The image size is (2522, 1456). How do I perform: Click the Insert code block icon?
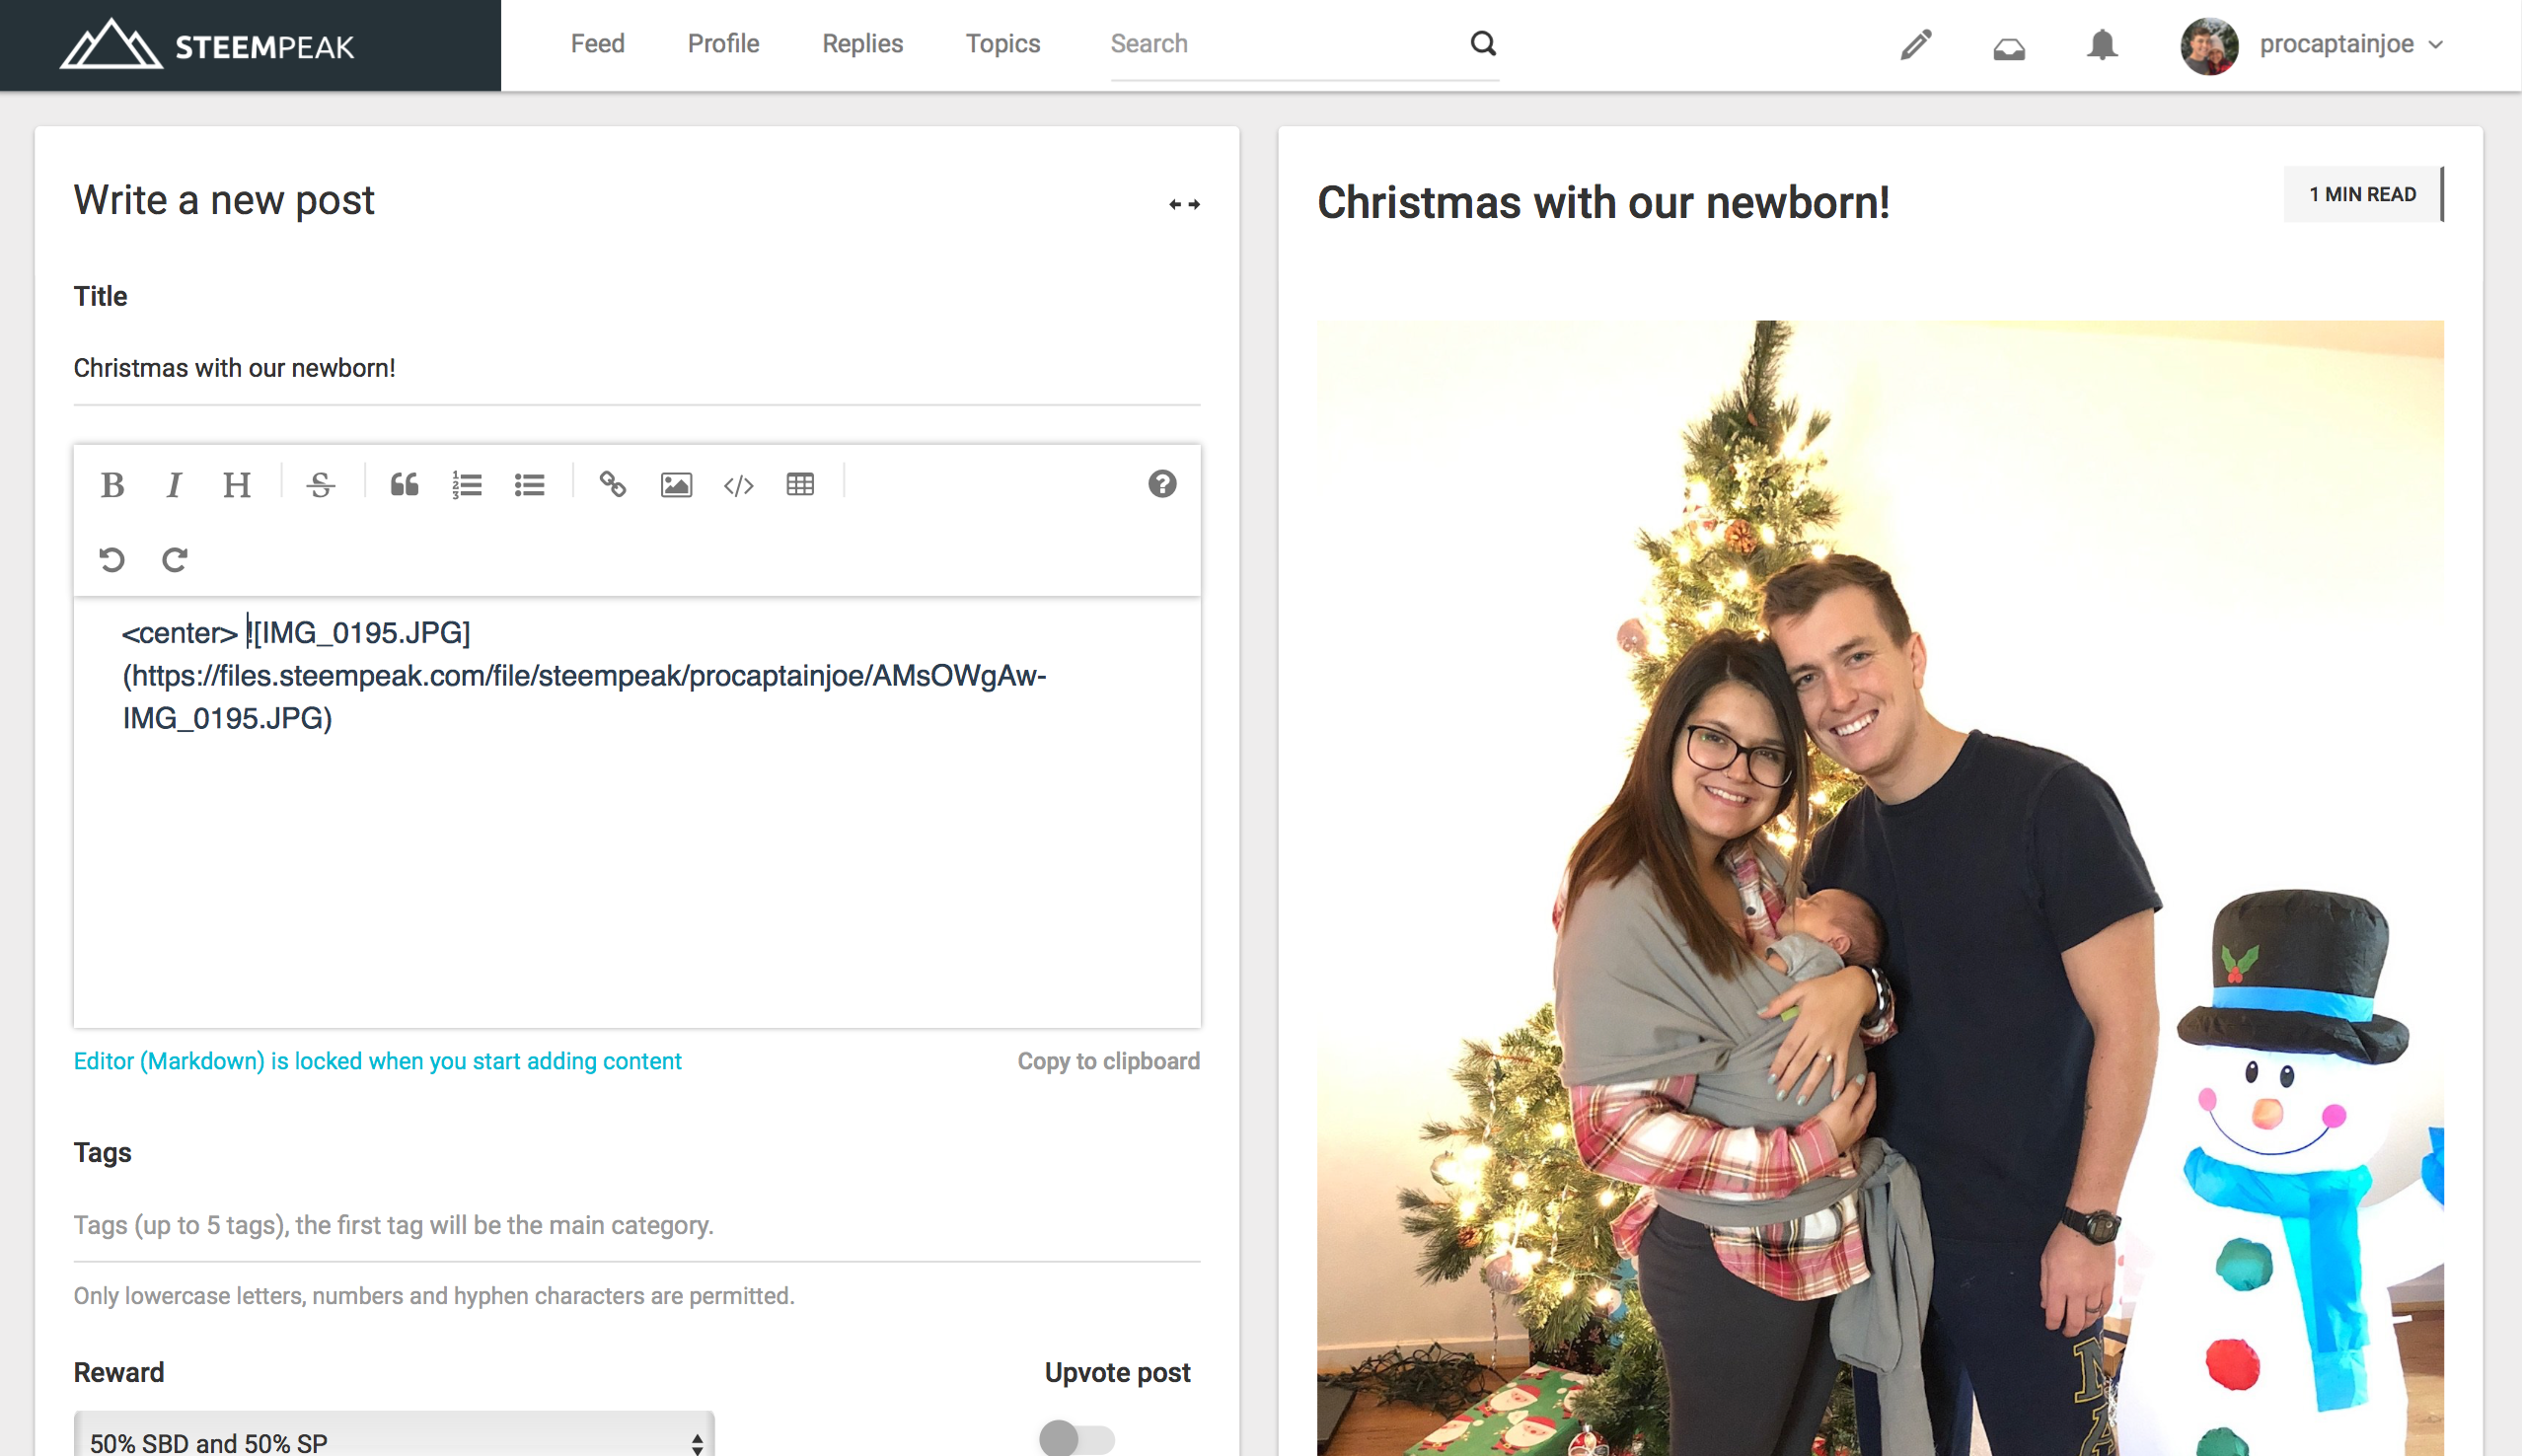pos(737,481)
